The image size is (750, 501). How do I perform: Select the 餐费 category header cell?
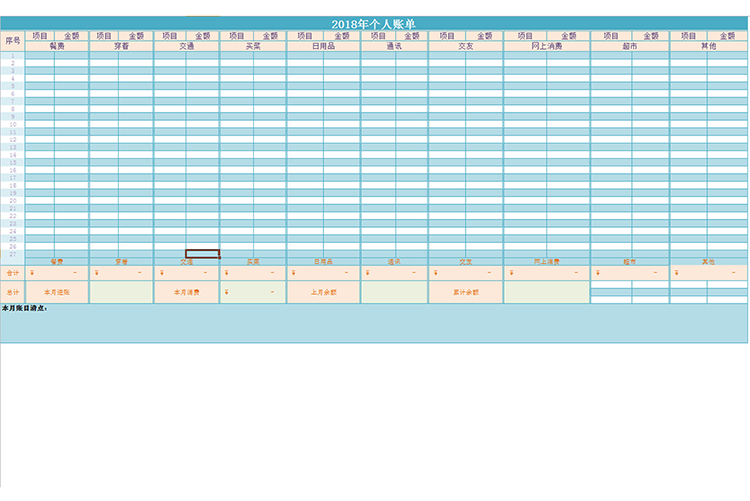[57, 46]
